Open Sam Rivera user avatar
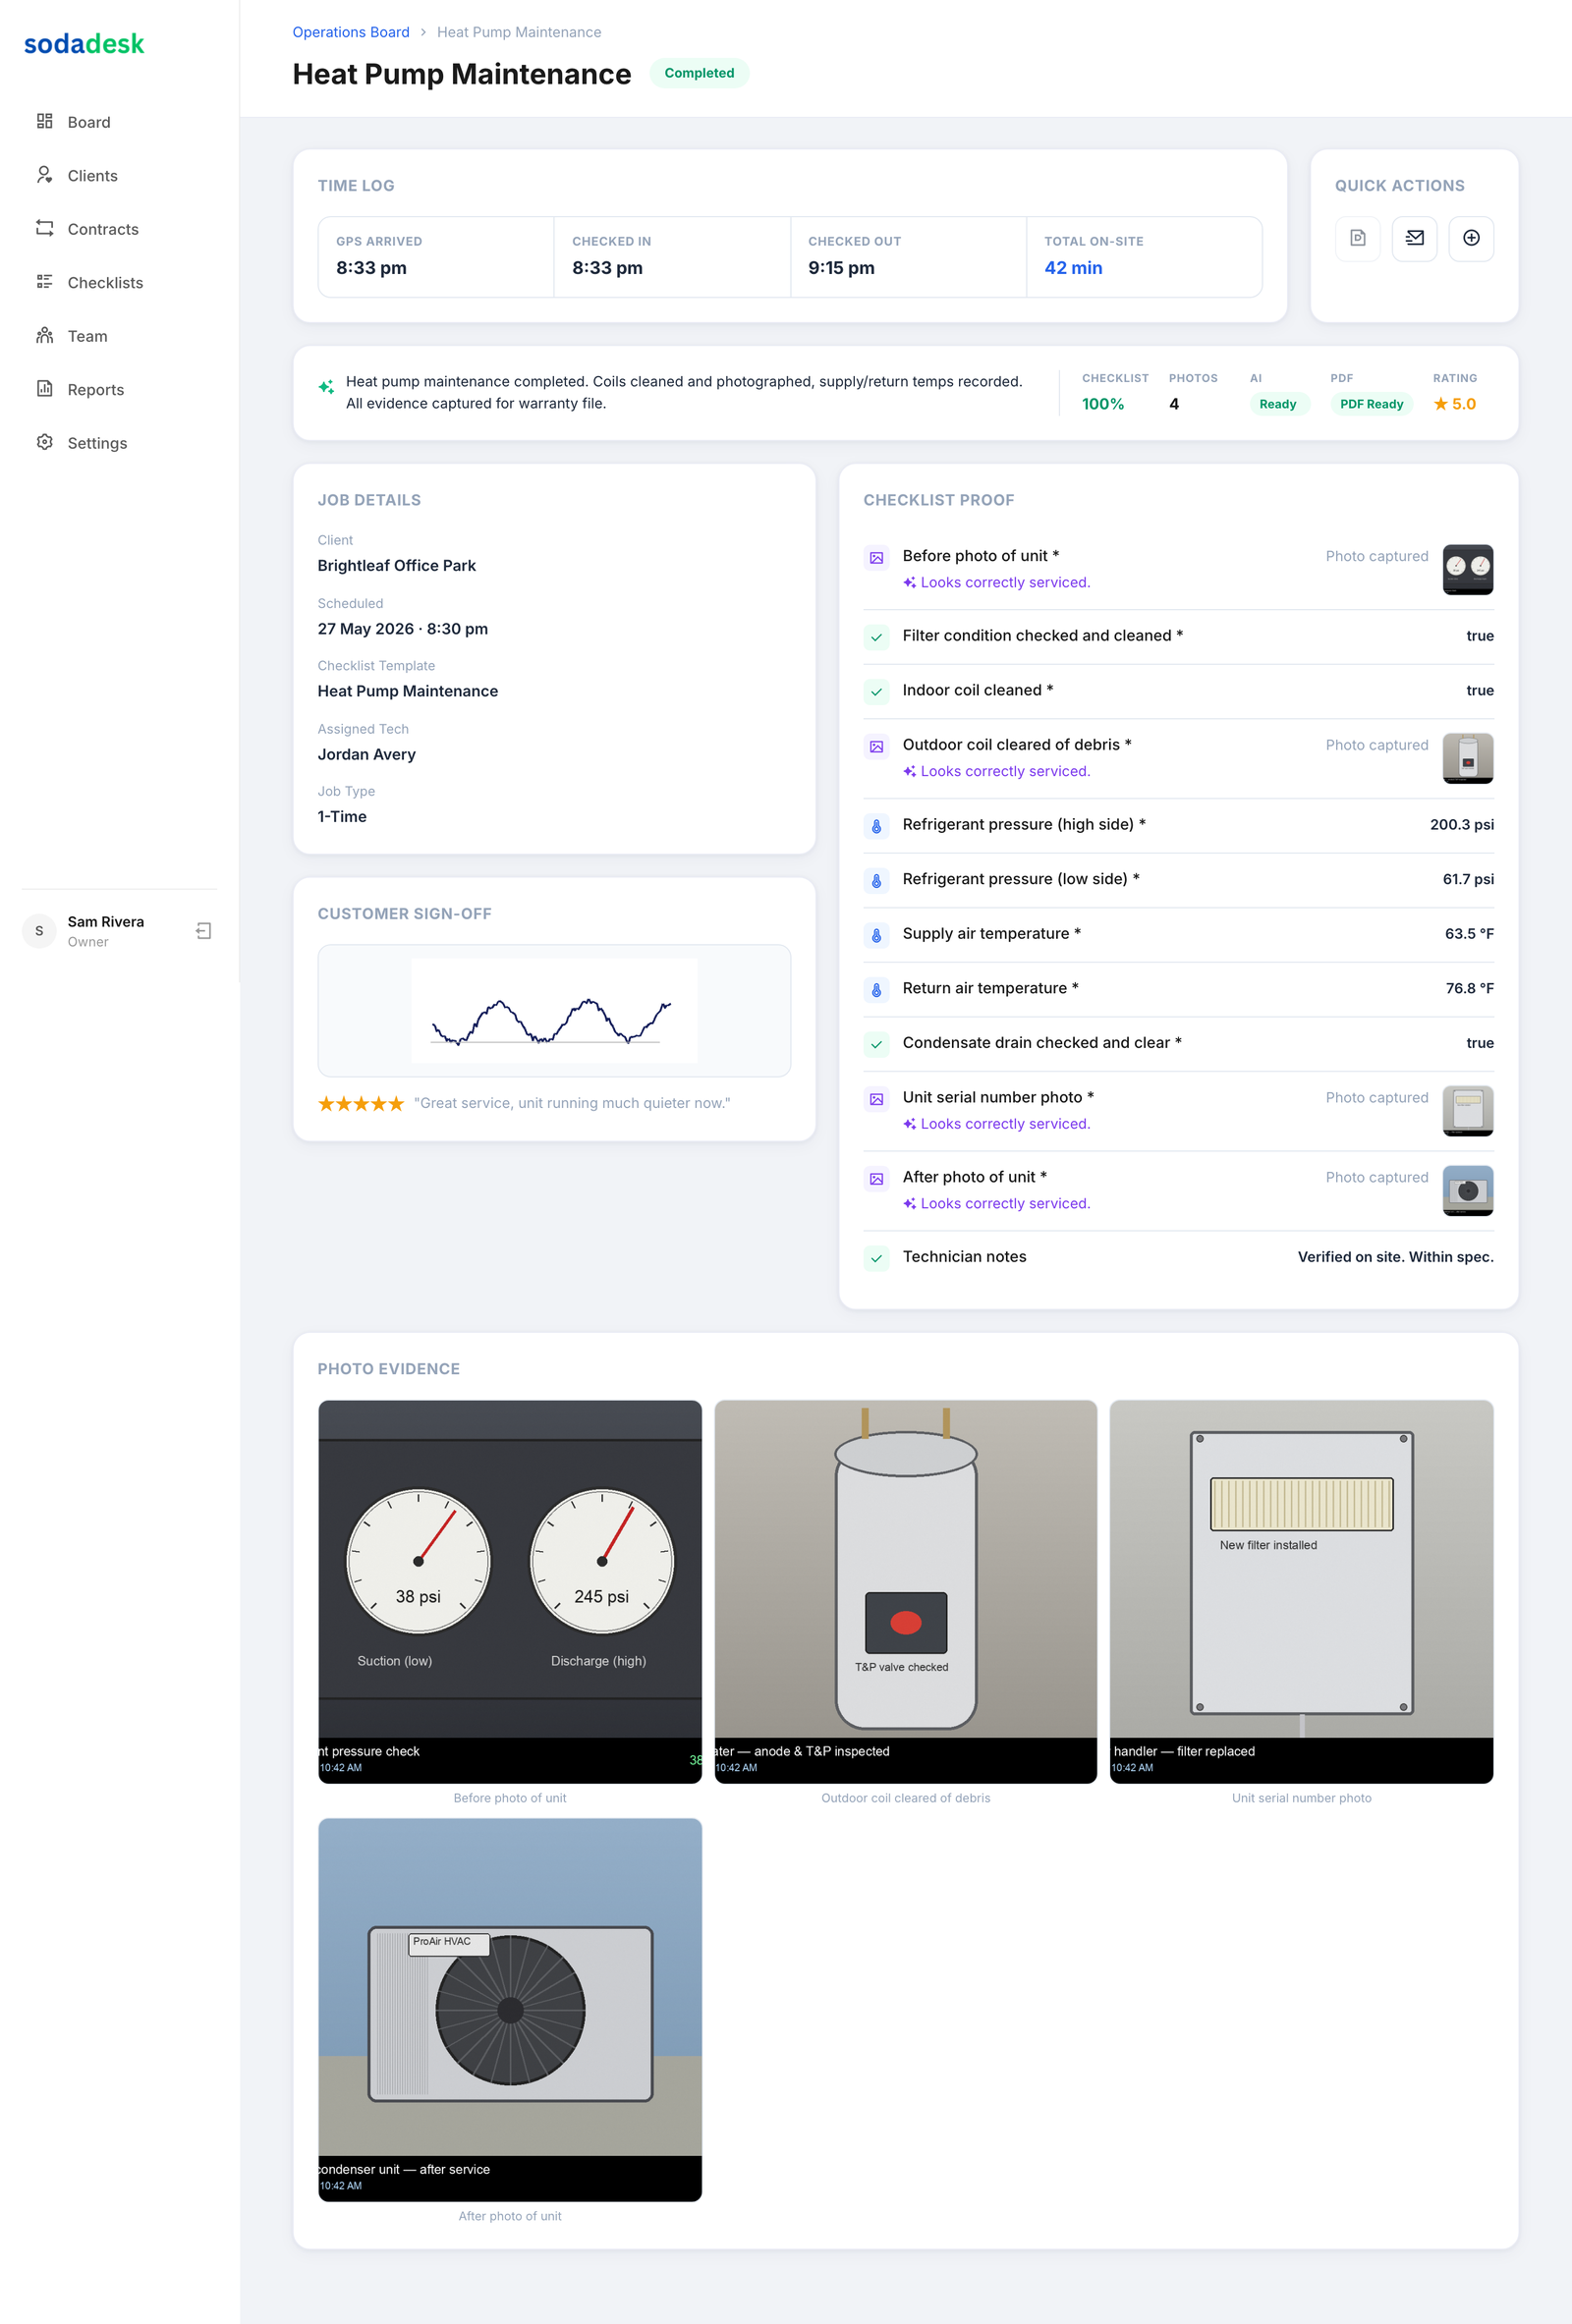This screenshot has height=2324, width=1572. pyautogui.click(x=39, y=931)
